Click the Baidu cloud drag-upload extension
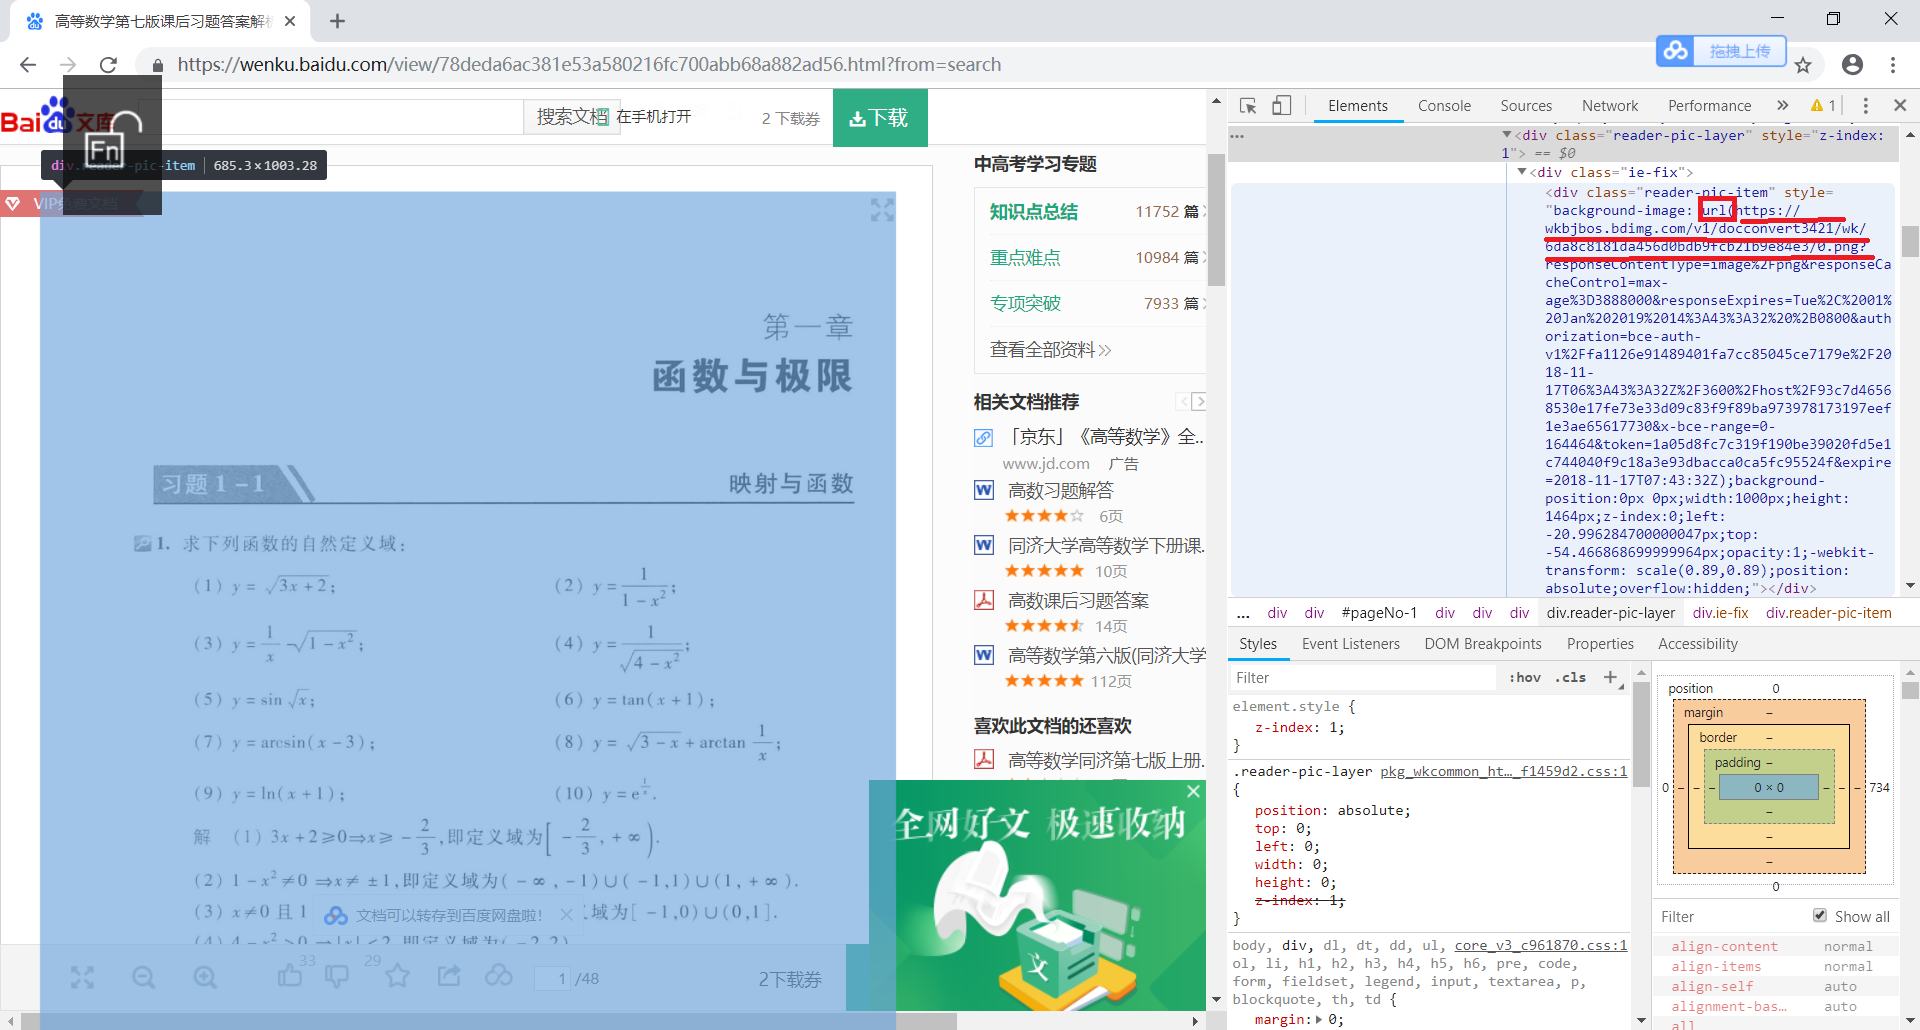The height and width of the screenshot is (1030, 1920). [1721, 51]
